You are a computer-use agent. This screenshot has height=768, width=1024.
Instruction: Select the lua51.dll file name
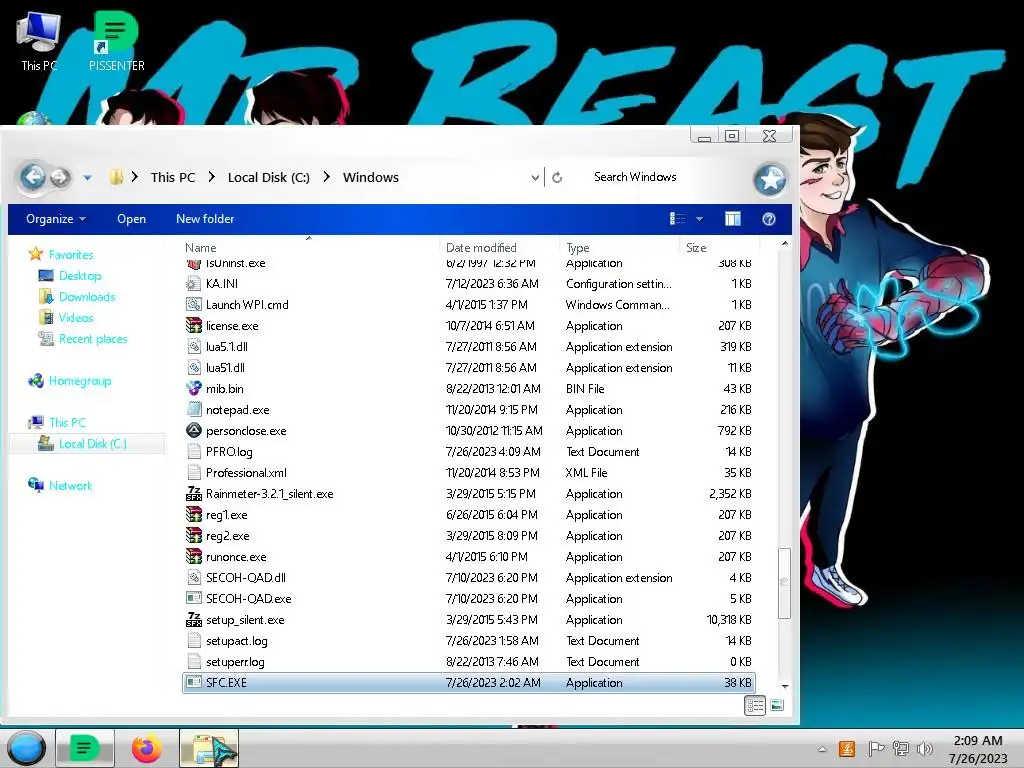pos(225,368)
